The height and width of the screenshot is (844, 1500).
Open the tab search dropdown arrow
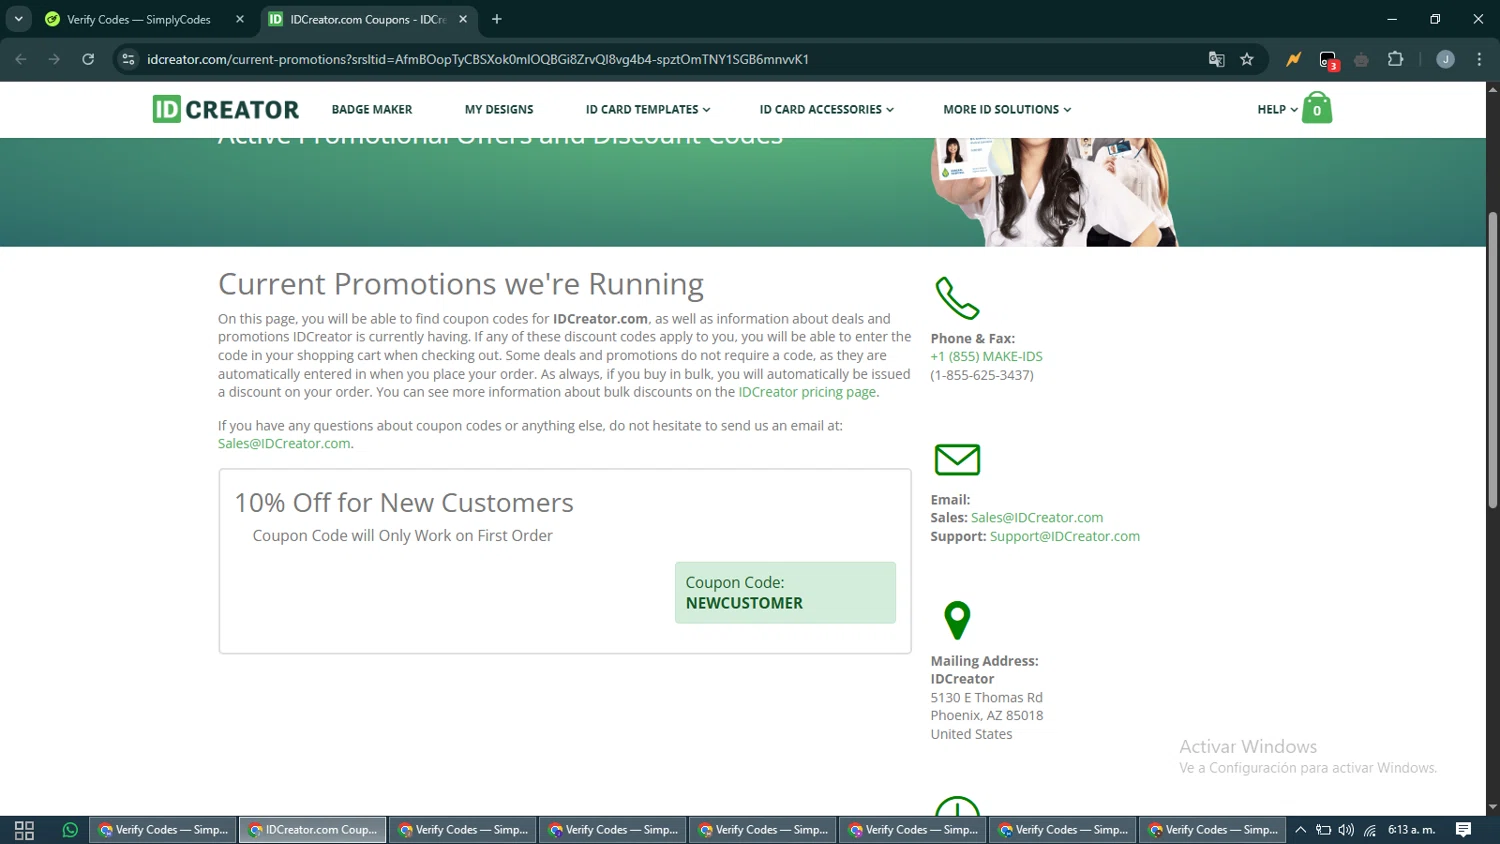click(x=18, y=19)
